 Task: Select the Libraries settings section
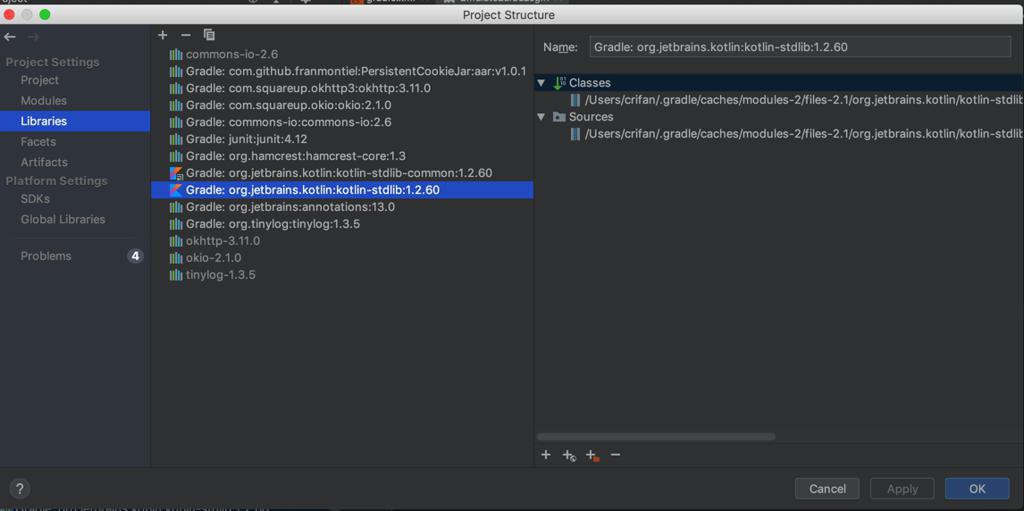pyautogui.click(x=75, y=121)
